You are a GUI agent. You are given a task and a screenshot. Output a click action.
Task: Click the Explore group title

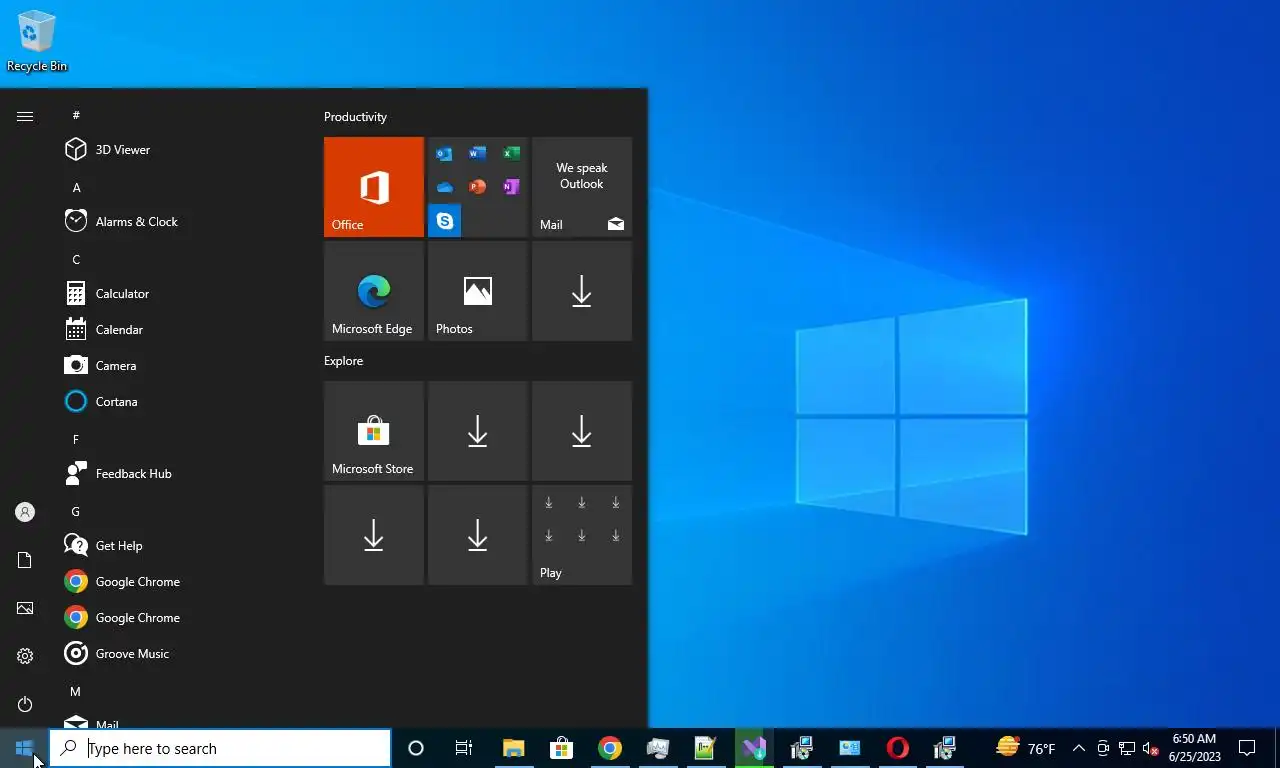click(343, 361)
